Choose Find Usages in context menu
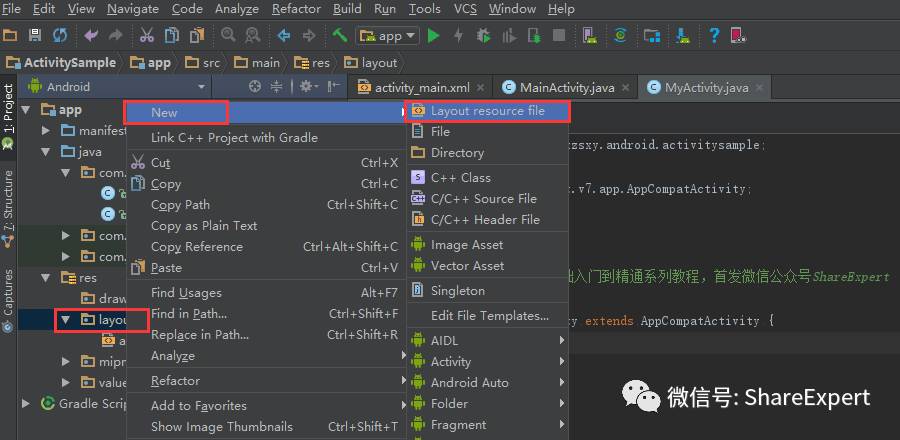 [266, 293]
